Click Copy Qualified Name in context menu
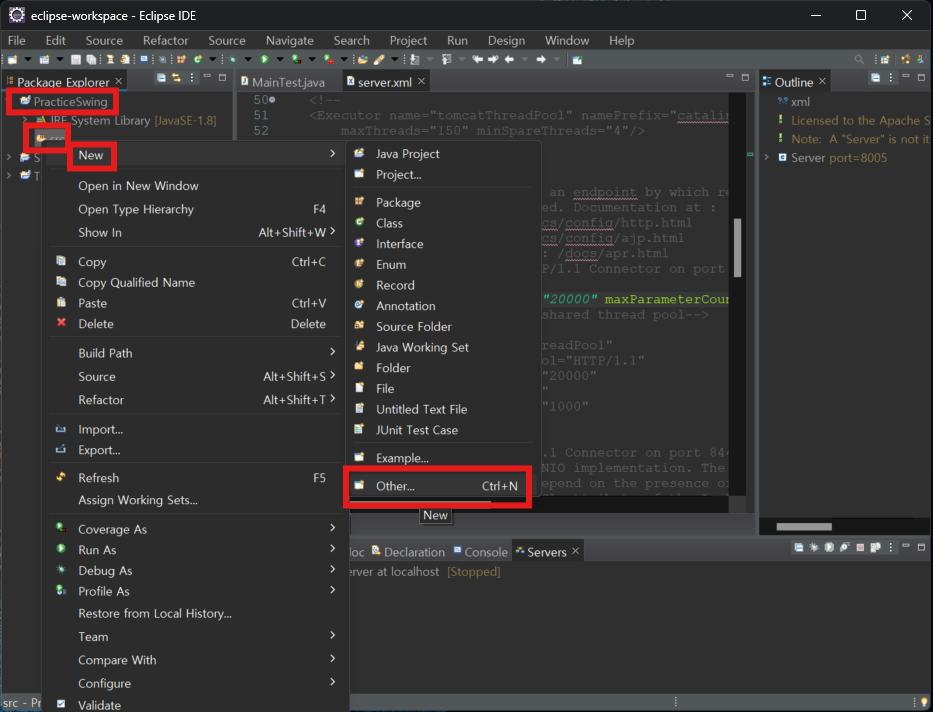 (195, 283)
